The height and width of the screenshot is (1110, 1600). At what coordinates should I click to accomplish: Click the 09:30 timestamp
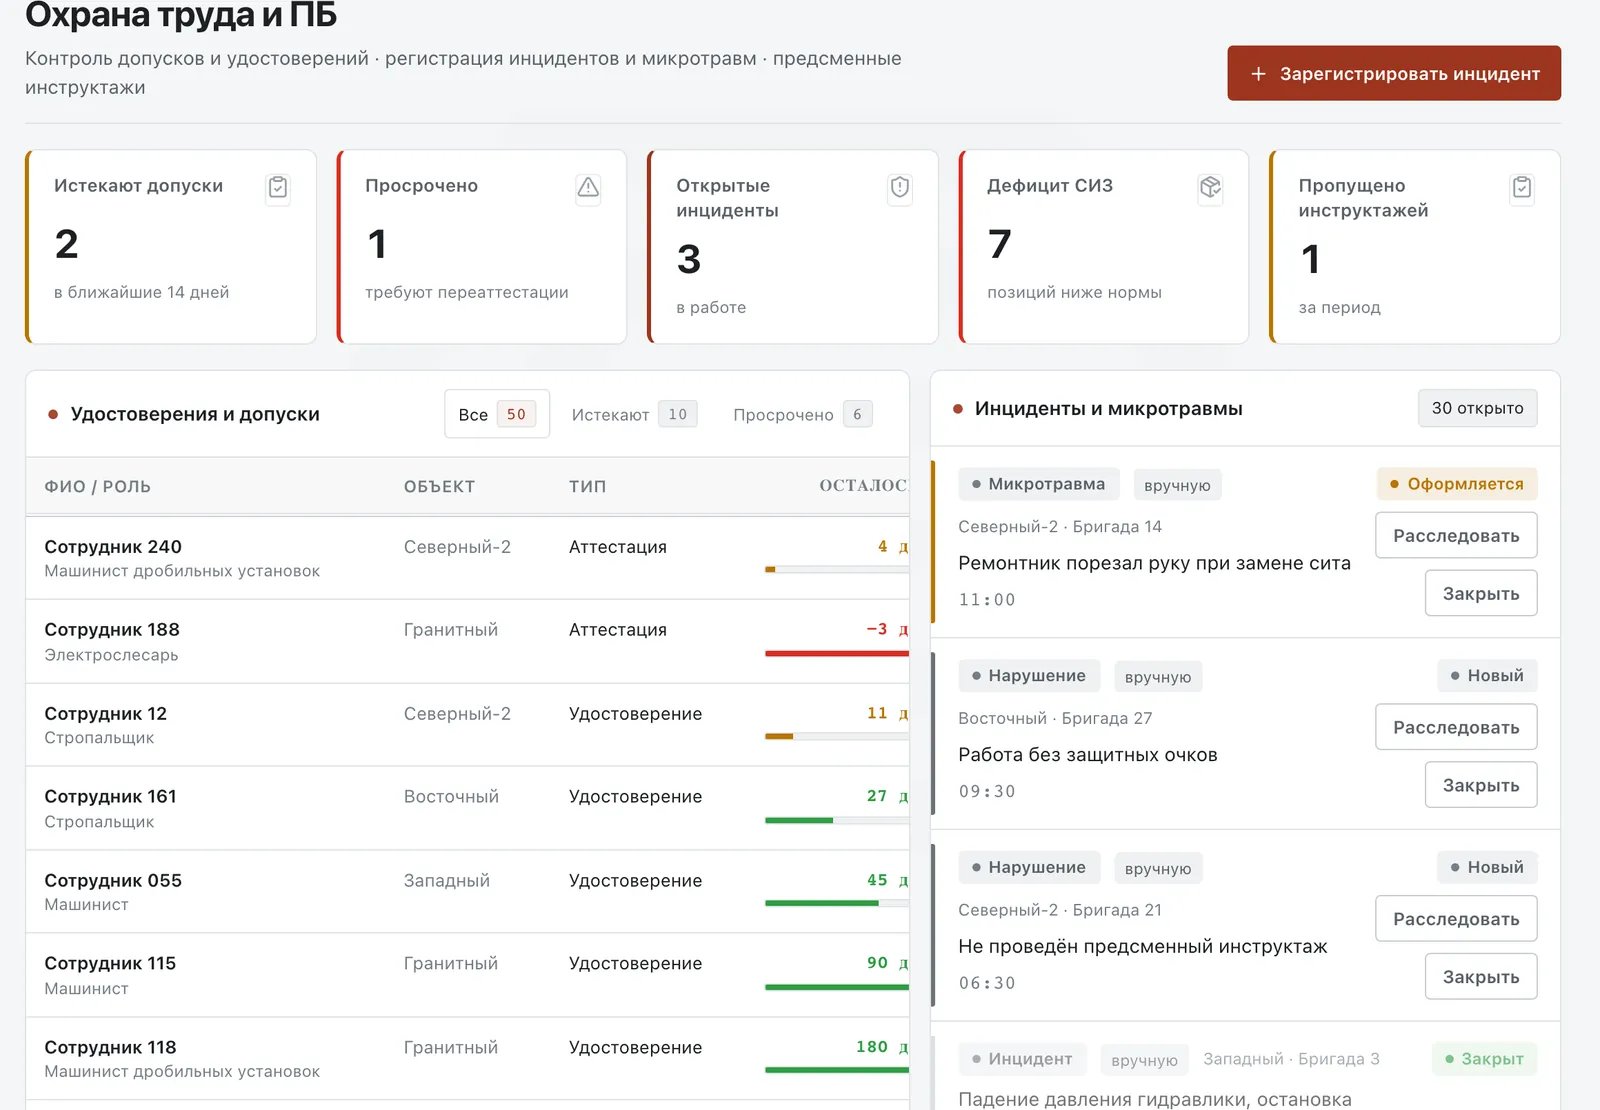pyautogui.click(x=987, y=791)
